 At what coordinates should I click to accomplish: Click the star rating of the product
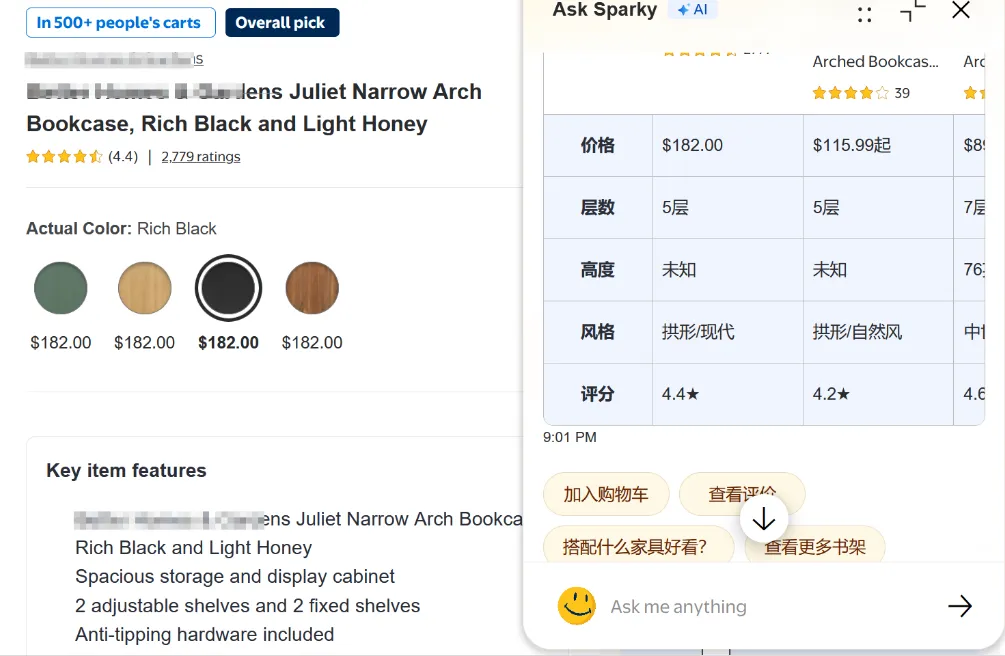(x=64, y=156)
